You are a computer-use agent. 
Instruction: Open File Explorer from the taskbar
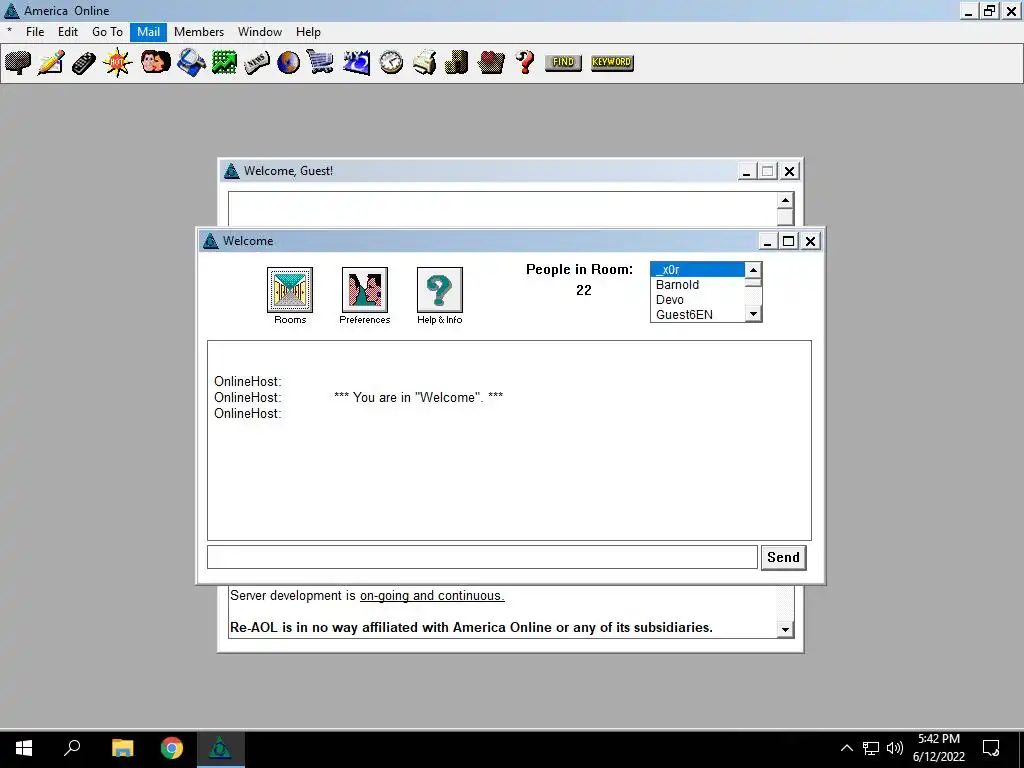[x=122, y=748]
